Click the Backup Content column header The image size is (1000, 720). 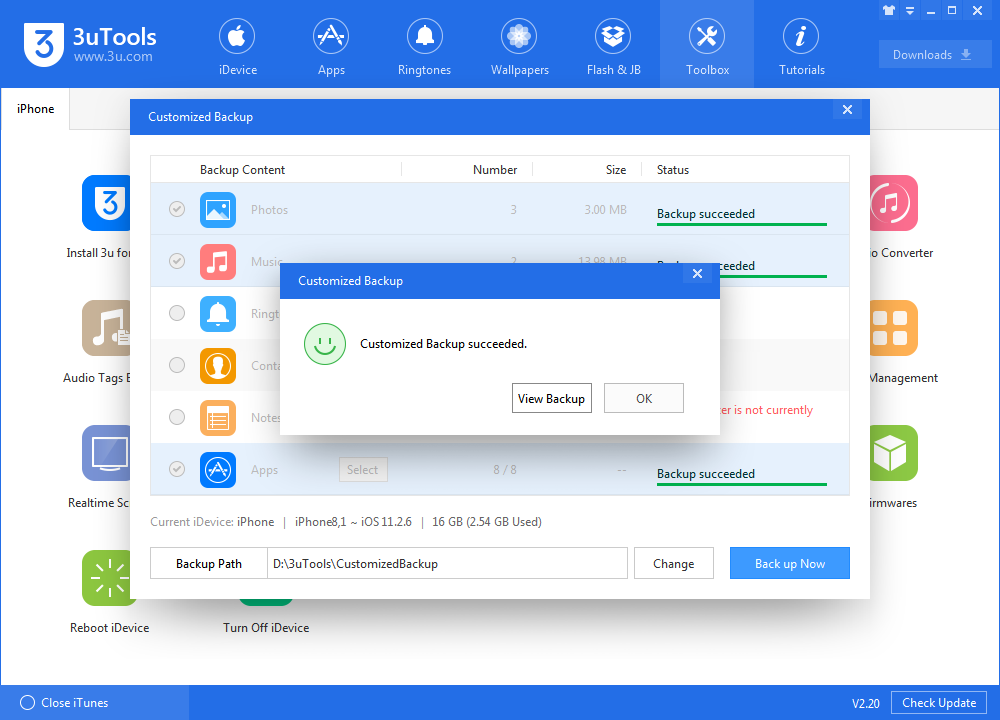242,170
